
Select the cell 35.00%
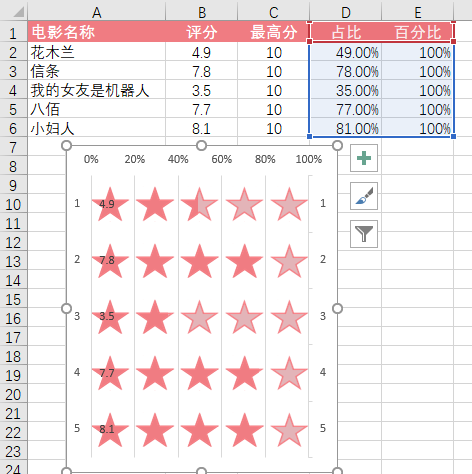tap(346, 90)
